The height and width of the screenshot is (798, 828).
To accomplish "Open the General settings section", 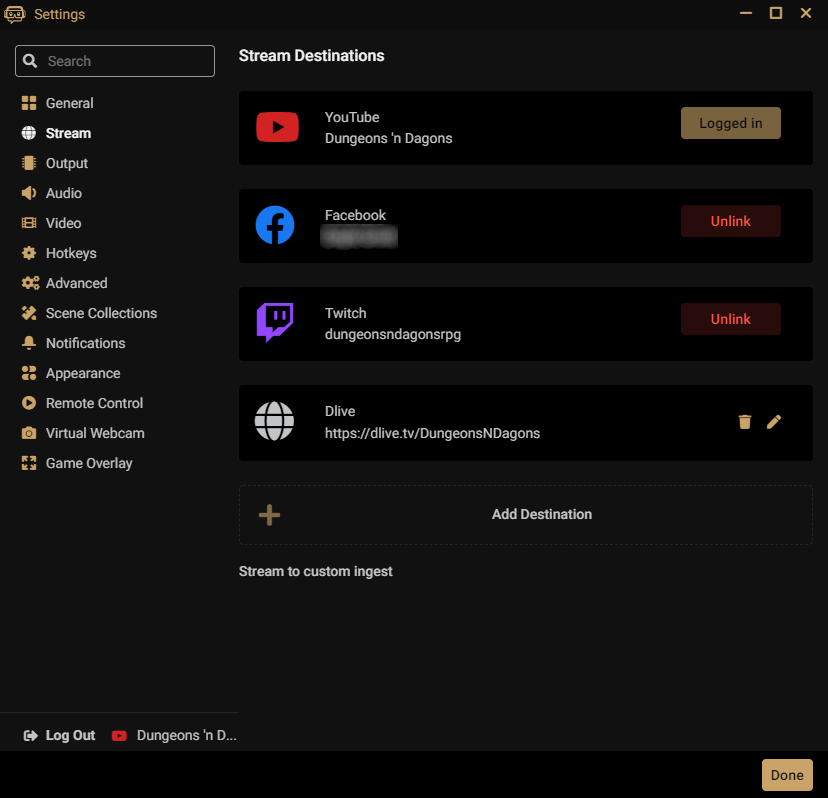I will coord(69,103).
